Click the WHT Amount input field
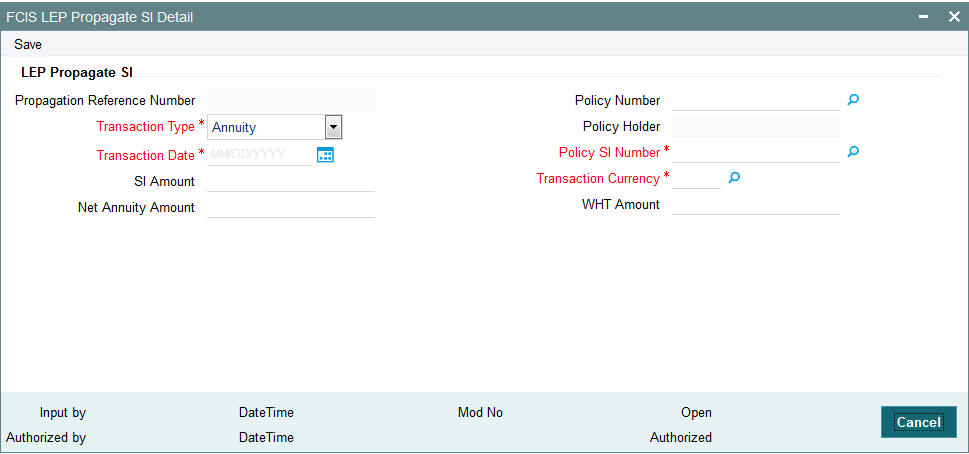Screen dimensions: 969x454 point(756,204)
